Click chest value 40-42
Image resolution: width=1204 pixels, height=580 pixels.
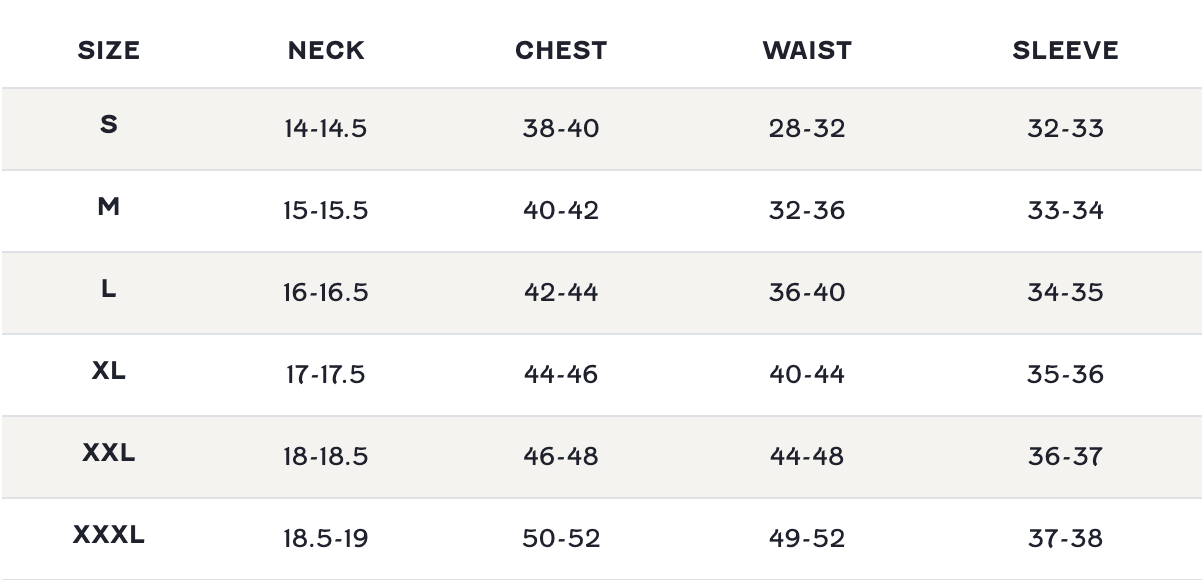[x=561, y=211]
